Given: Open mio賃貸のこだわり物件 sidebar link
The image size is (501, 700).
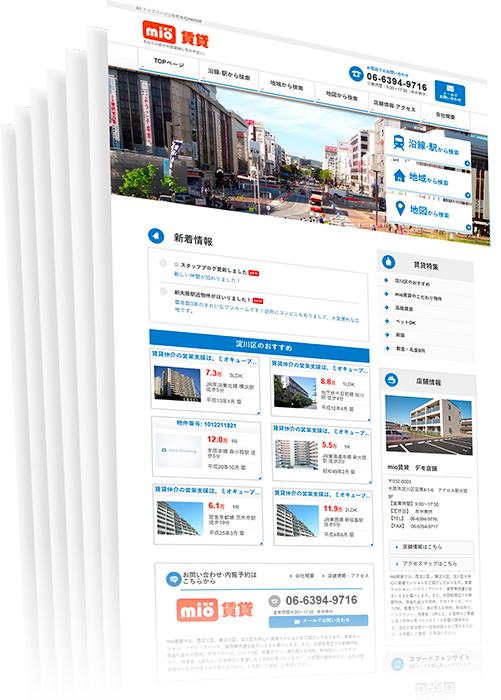Looking at the screenshot, I should pyautogui.click(x=418, y=296).
